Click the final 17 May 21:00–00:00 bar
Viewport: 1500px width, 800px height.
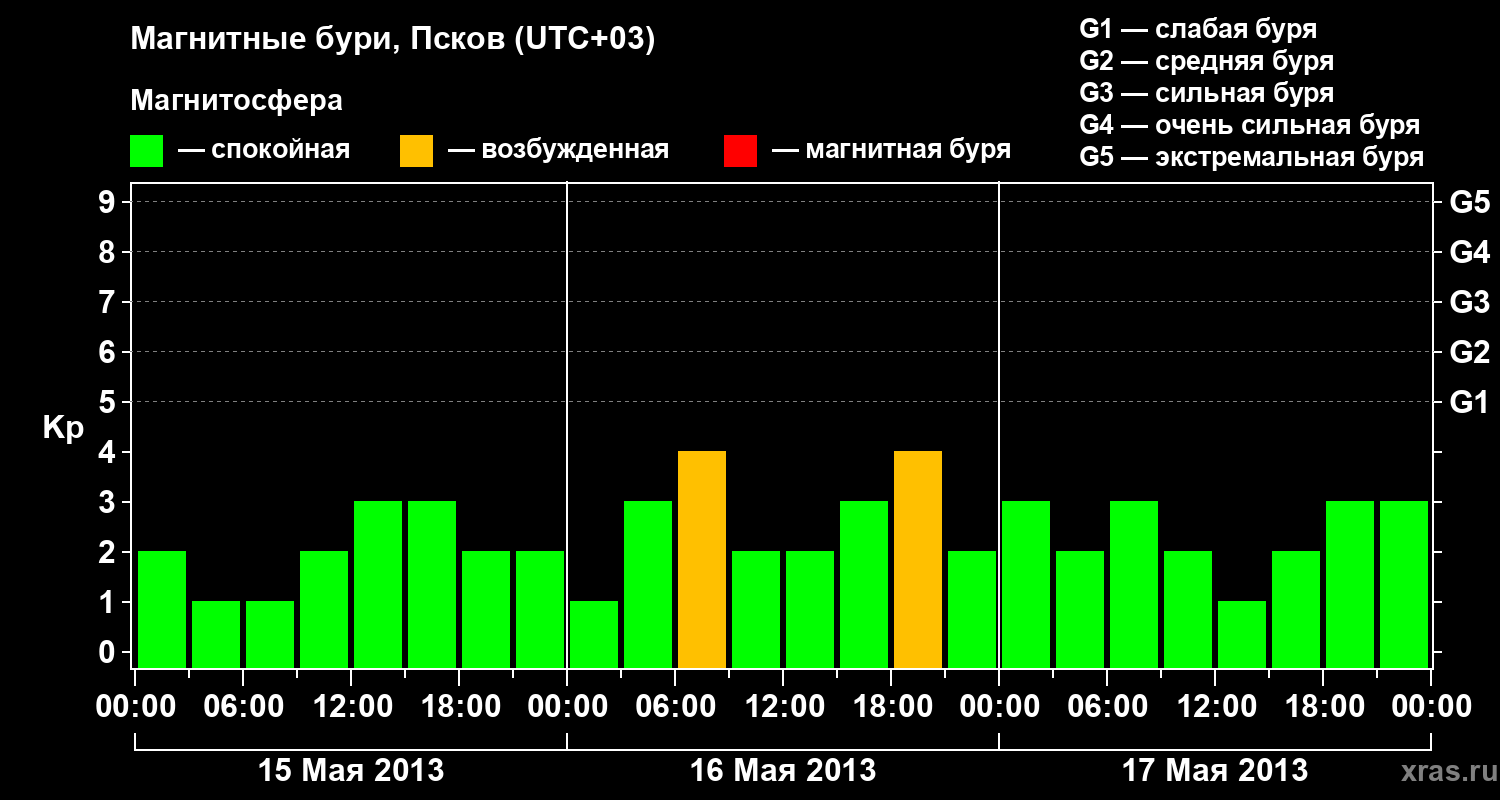pos(1404,585)
